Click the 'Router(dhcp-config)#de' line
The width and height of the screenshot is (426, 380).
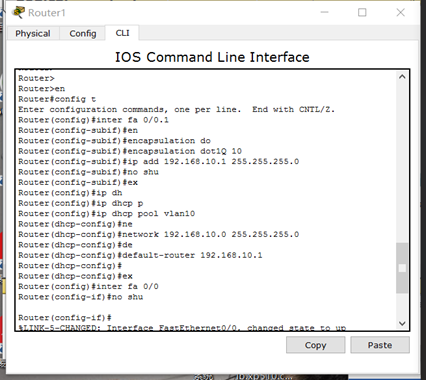[75, 245]
